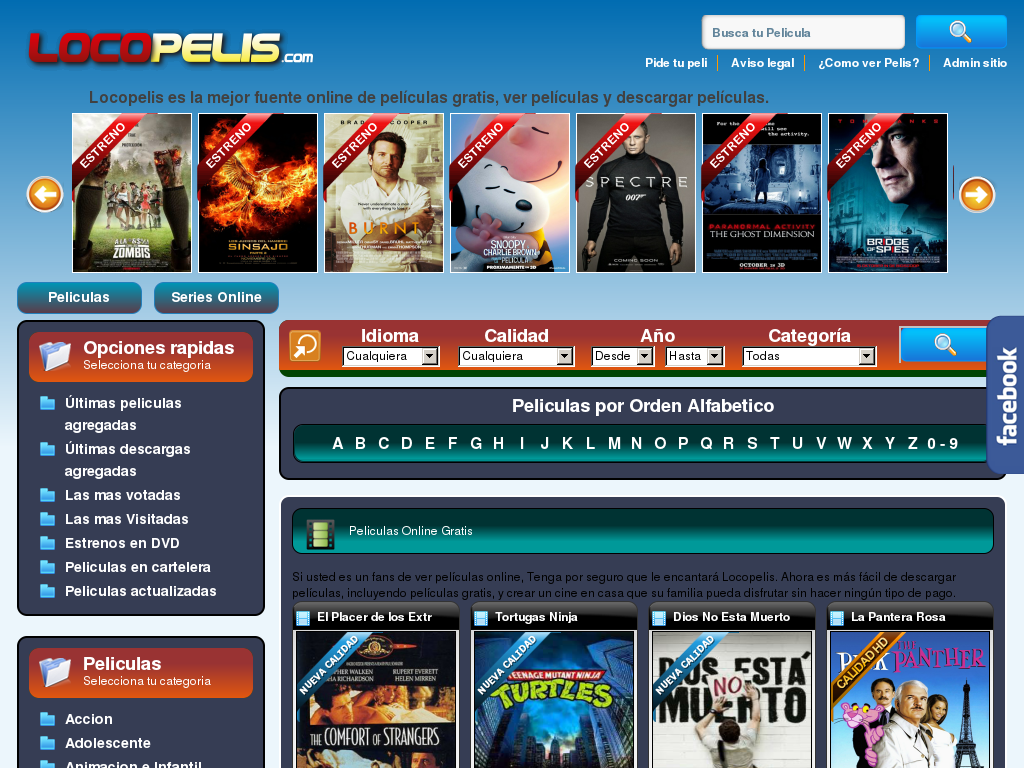Image resolution: width=1024 pixels, height=768 pixels.
Task: Click the filter reset refresh icon
Action: 305,345
